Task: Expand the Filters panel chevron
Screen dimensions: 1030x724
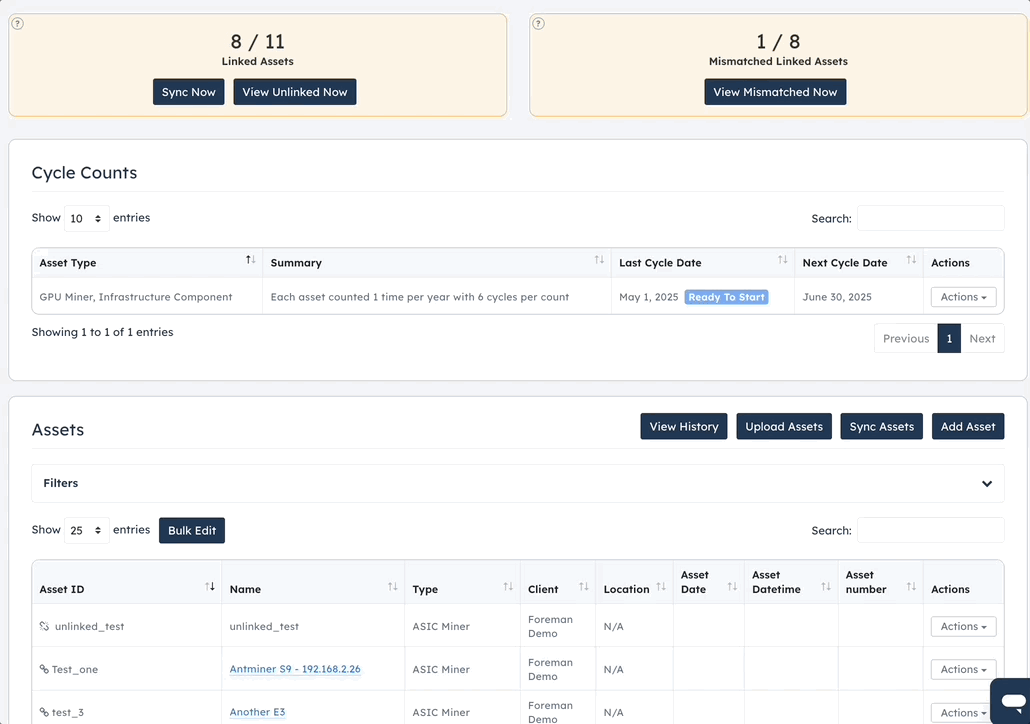Action: pyautogui.click(x=987, y=484)
